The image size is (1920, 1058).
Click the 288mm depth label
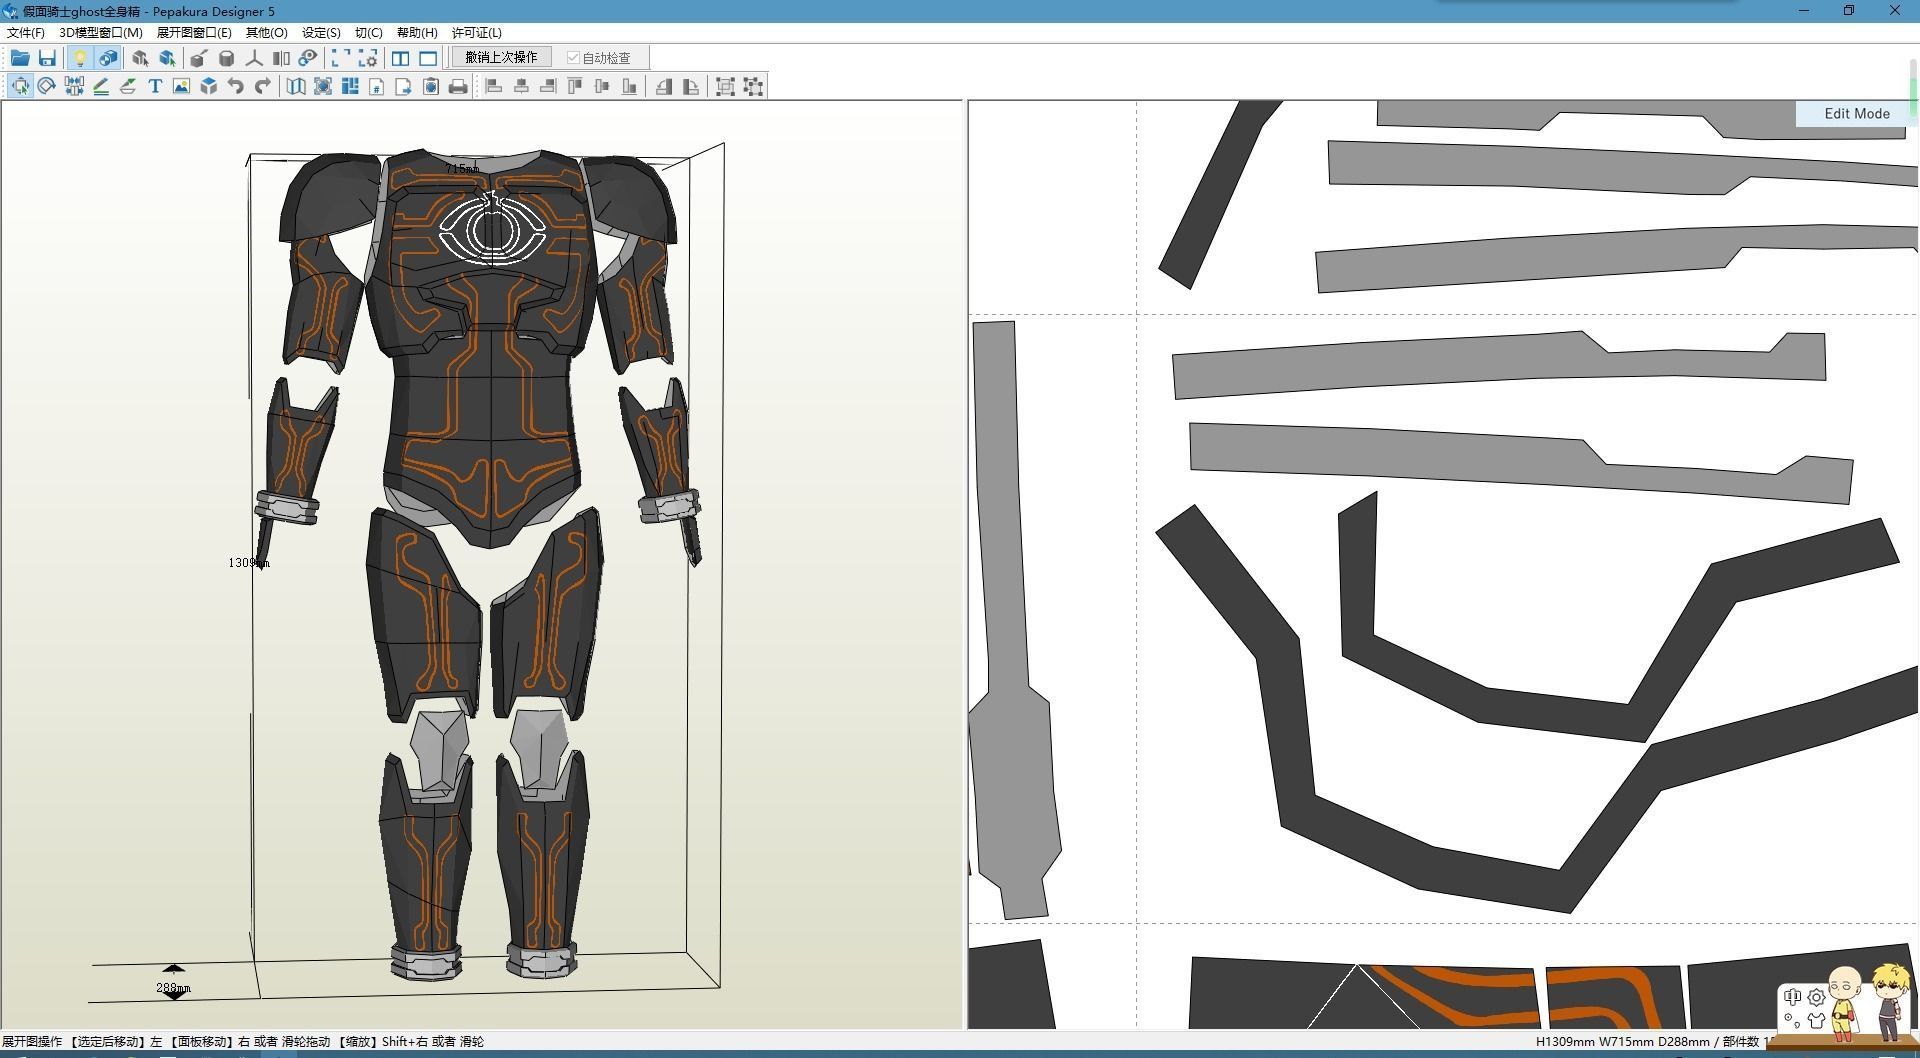173,988
